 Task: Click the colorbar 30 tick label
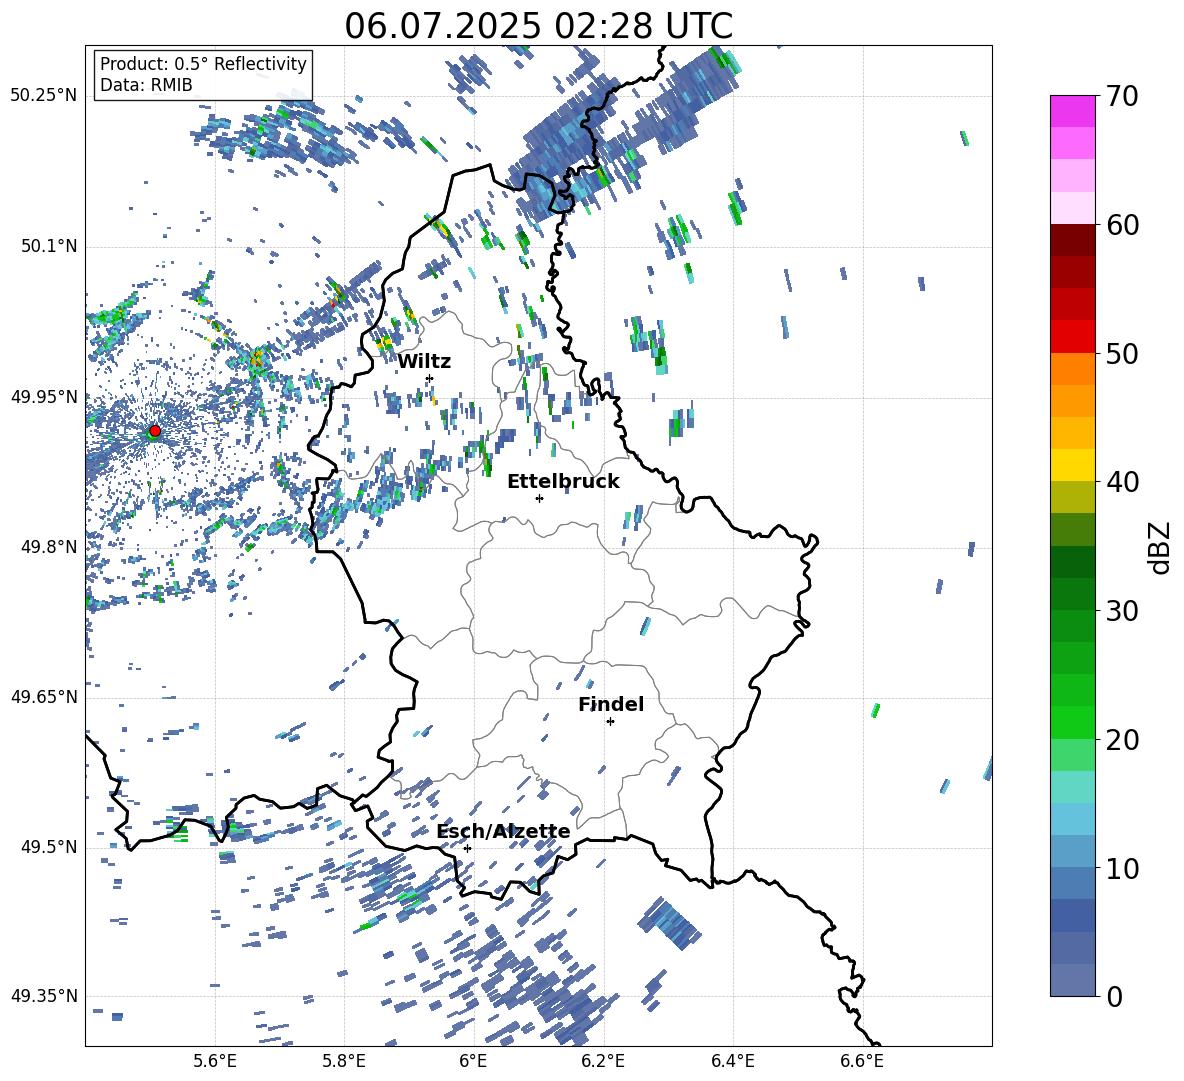pos(1122,611)
